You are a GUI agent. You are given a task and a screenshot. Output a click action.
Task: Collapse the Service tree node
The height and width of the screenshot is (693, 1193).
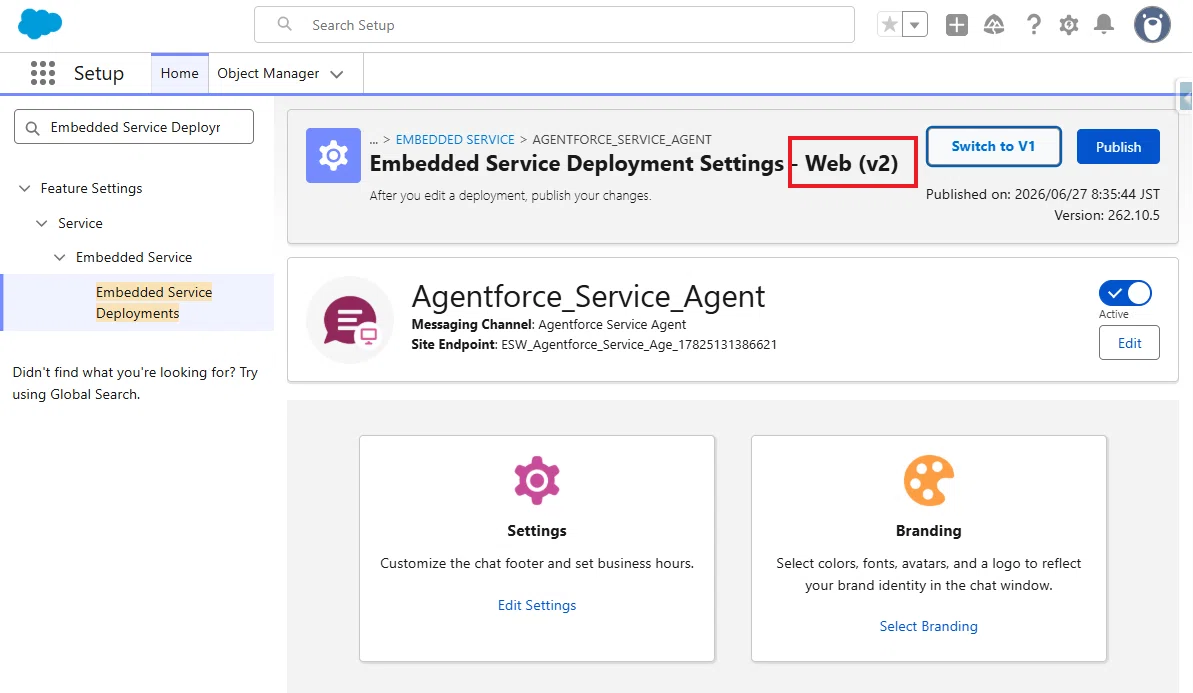click(43, 223)
